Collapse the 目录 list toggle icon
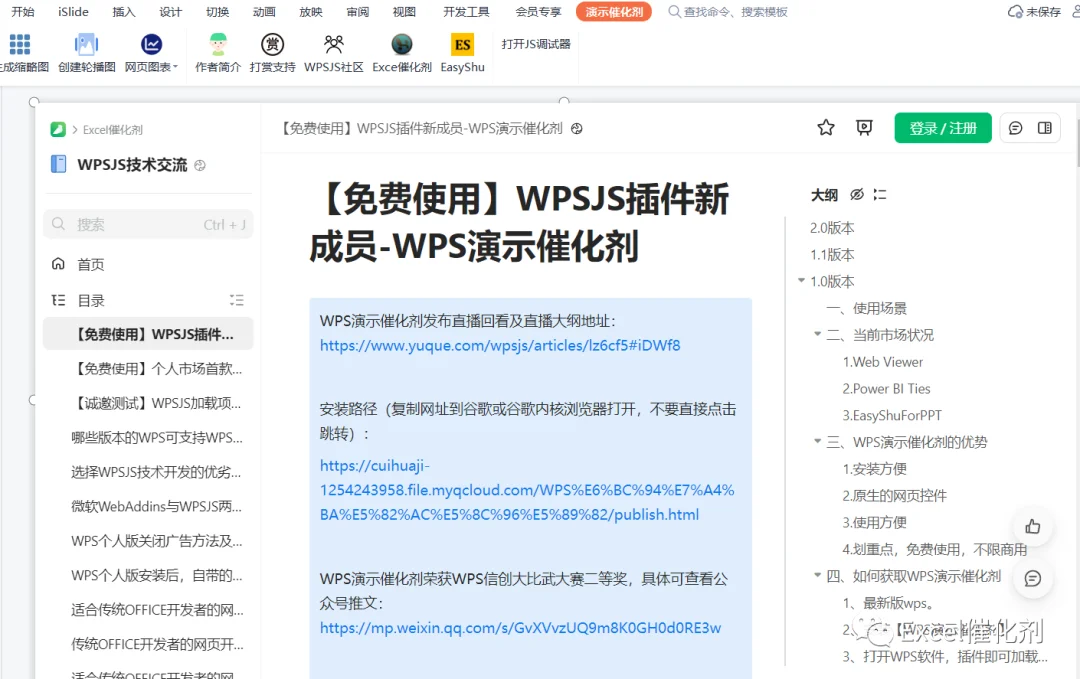 tap(237, 300)
